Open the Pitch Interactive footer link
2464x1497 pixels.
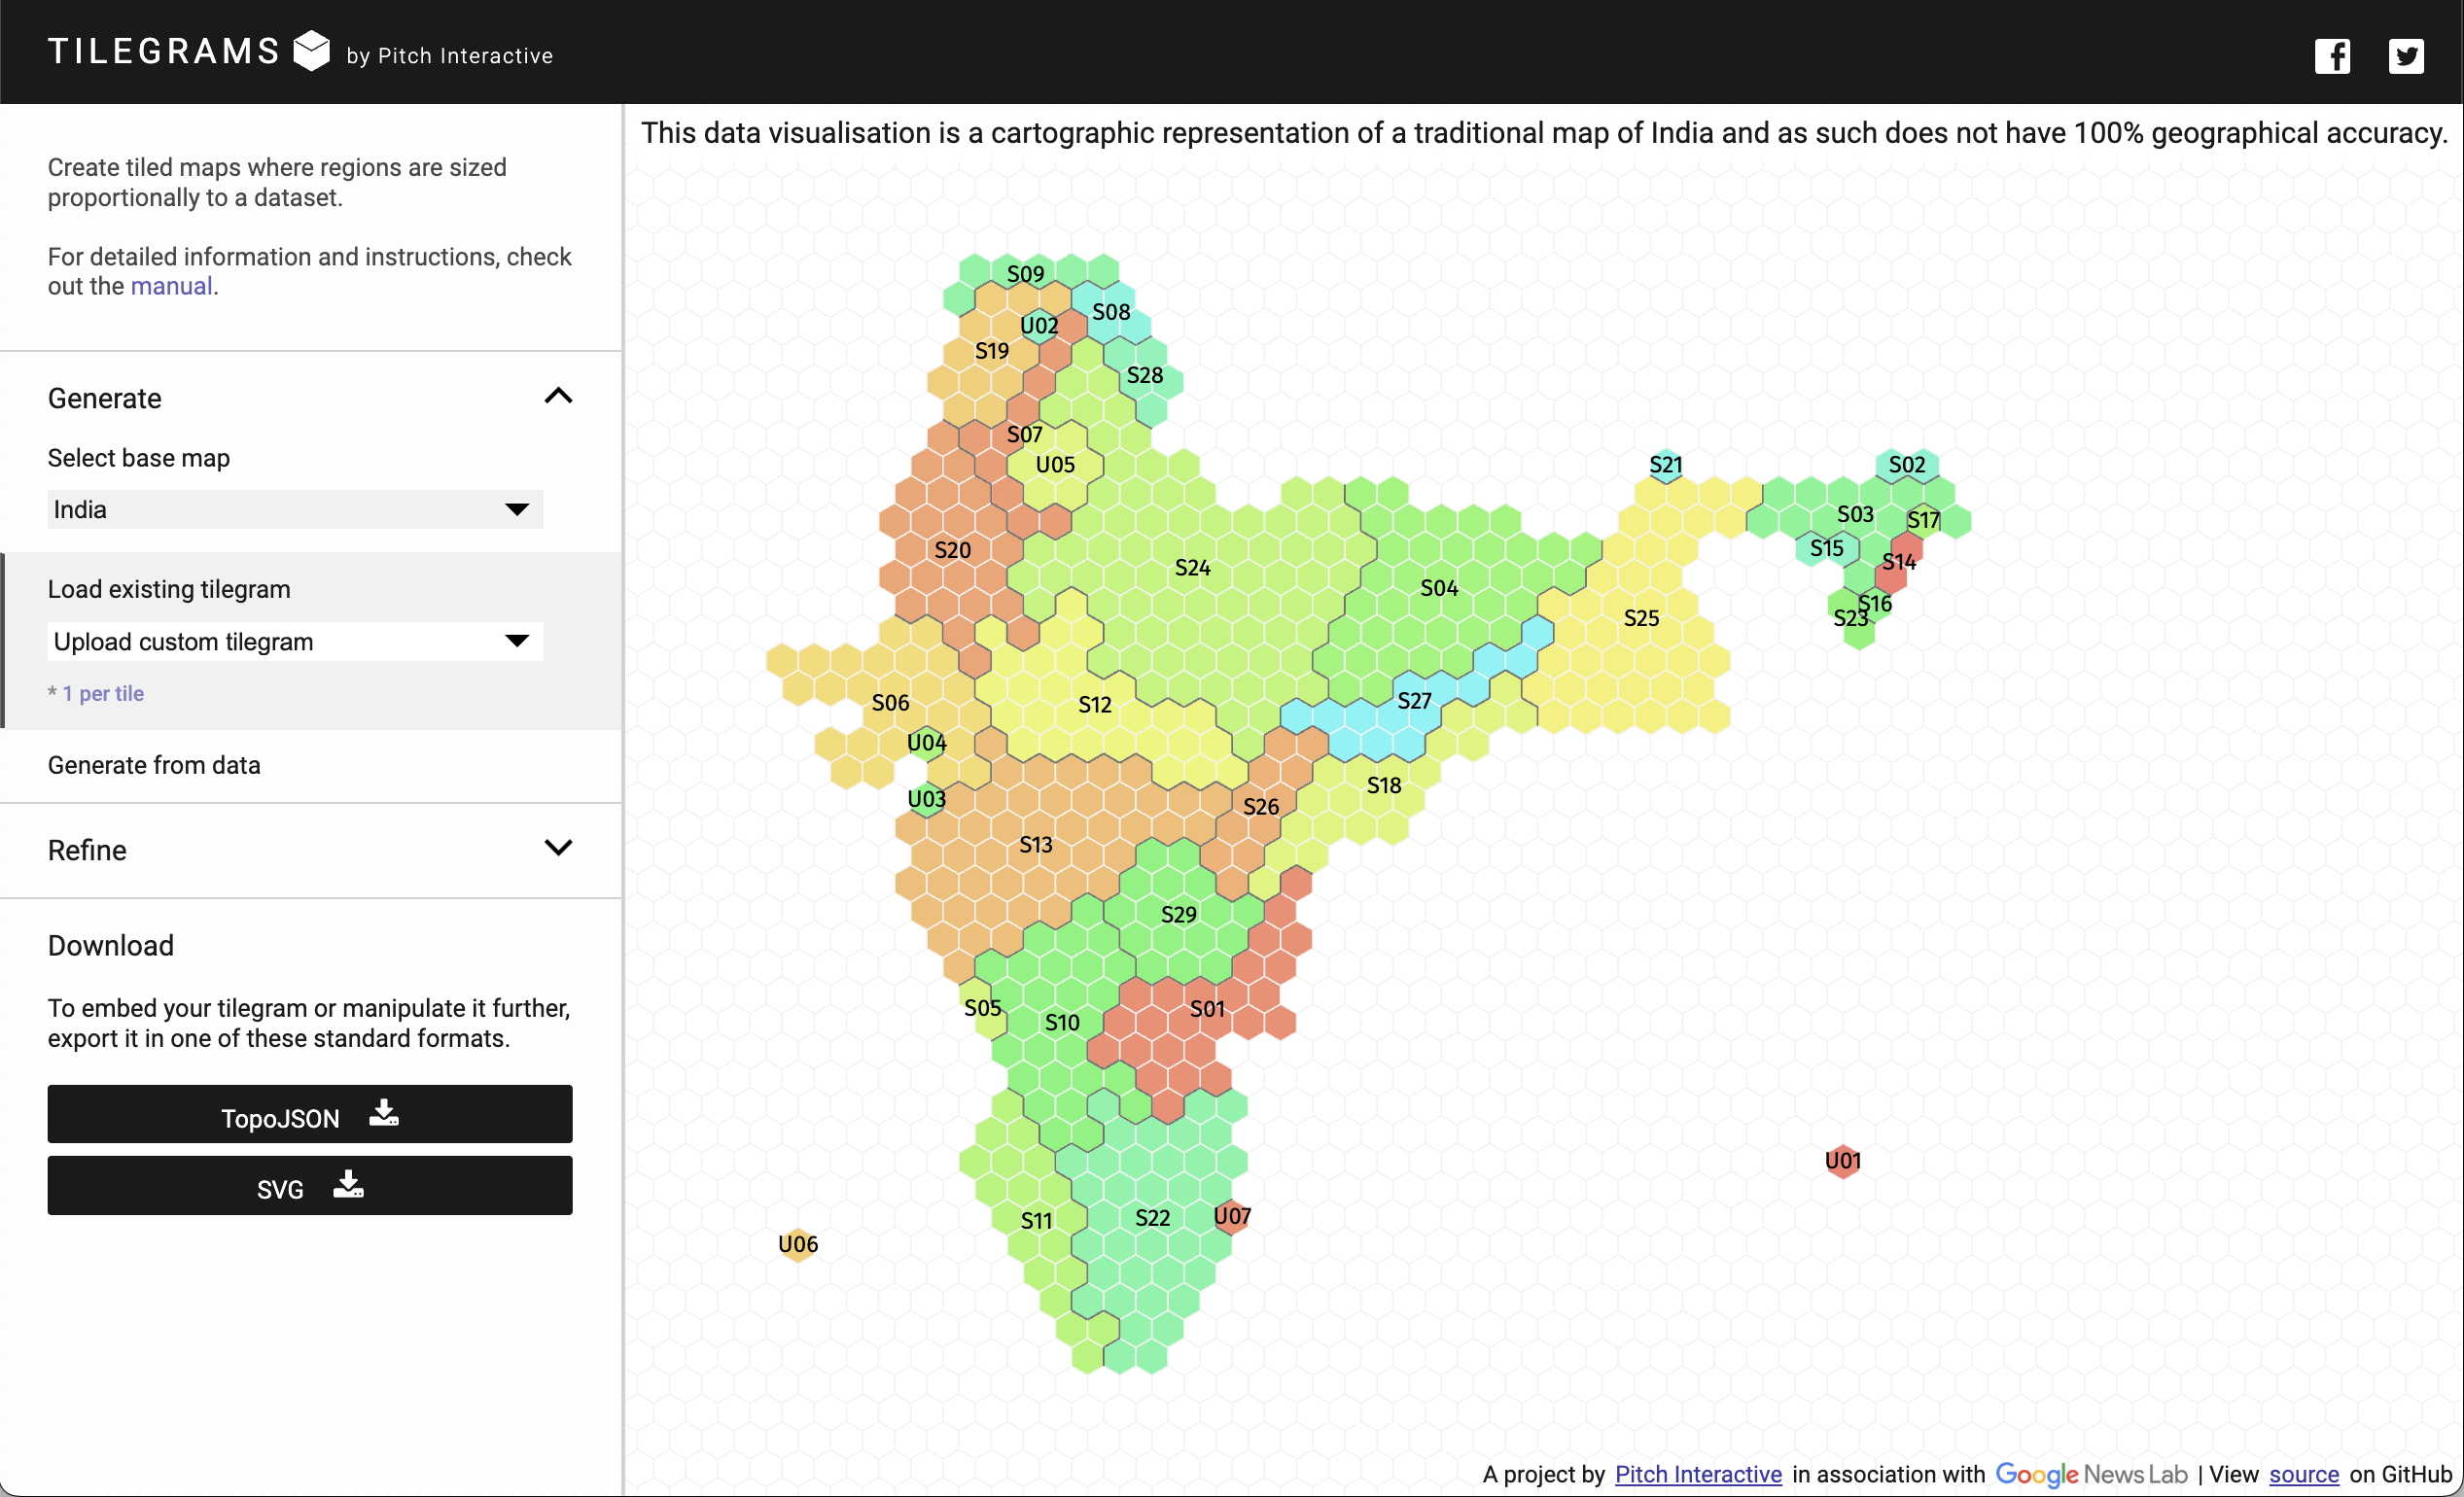(x=1698, y=1474)
